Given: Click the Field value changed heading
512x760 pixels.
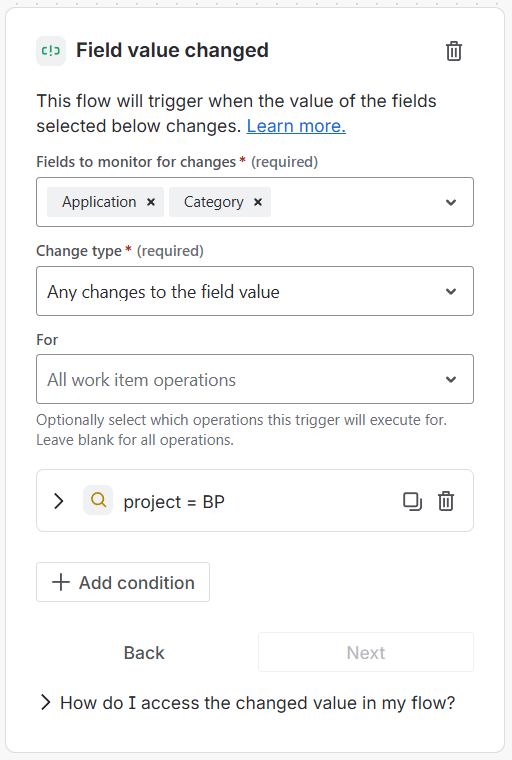Looking at the screenshot, I should point(172,50).
